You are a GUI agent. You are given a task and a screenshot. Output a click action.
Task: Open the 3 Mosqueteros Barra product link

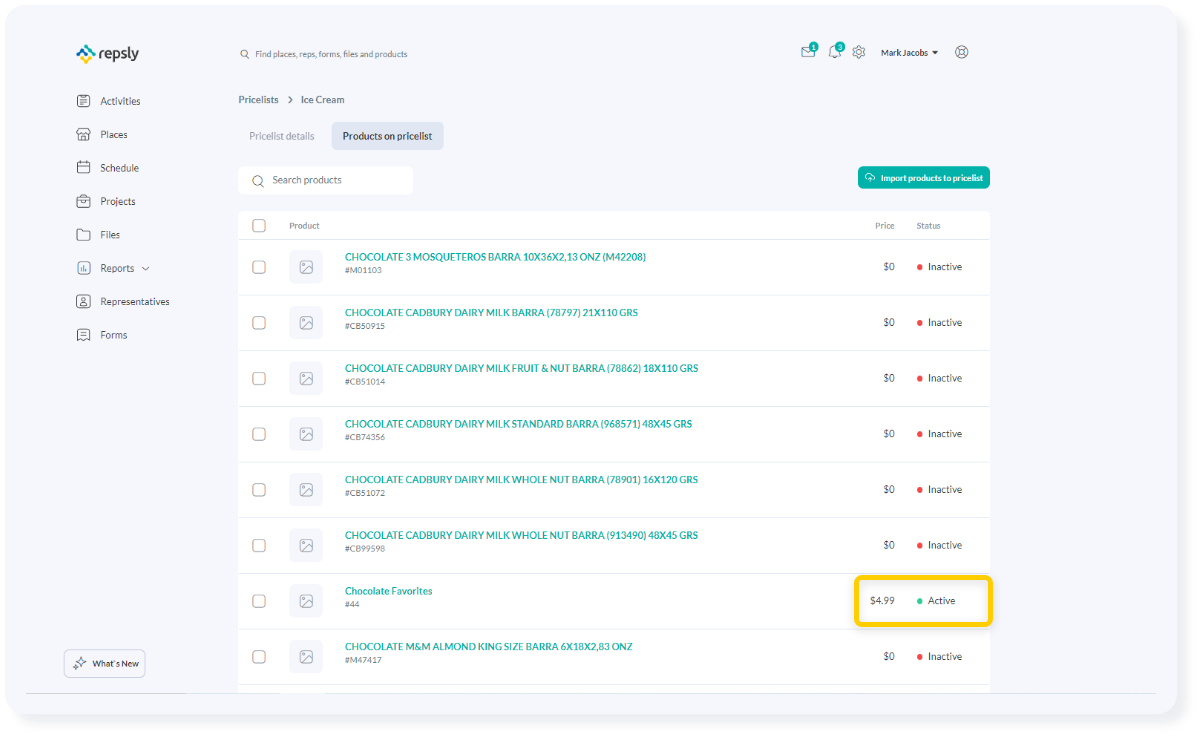tap(495, 257)
